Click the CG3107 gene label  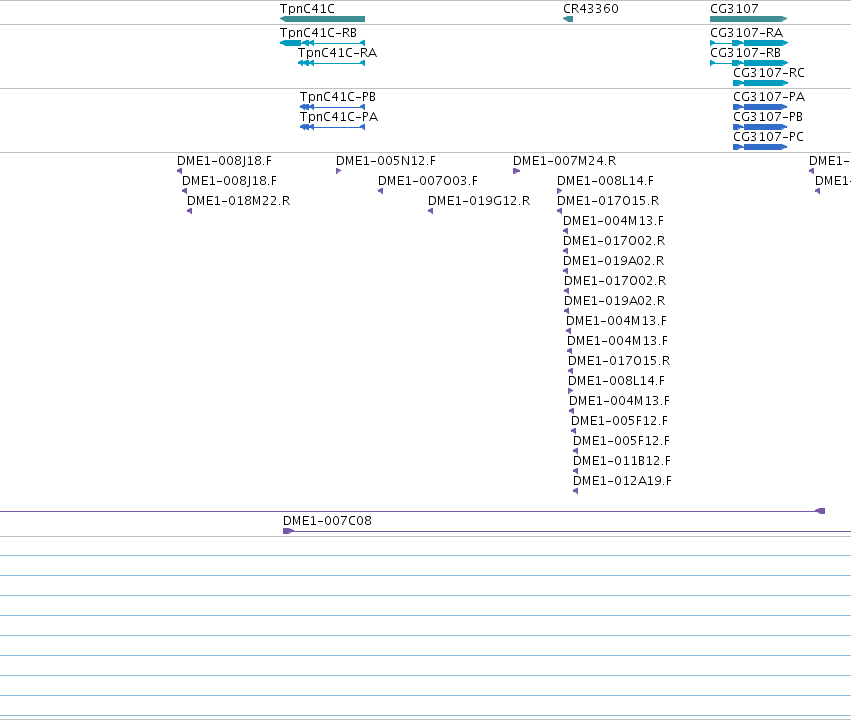pyautogui.click(x=734, y=9)
